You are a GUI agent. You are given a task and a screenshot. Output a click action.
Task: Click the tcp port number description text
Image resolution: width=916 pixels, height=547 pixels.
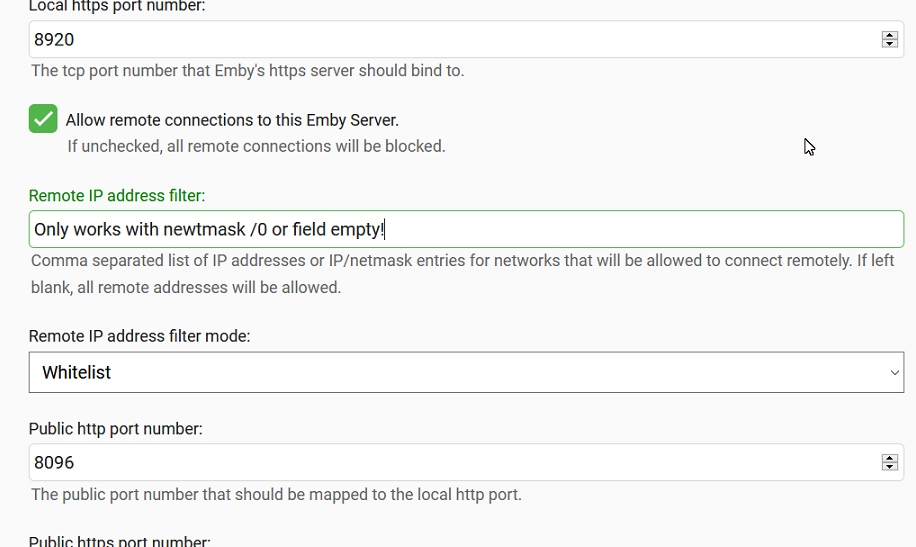coord(247,71)
